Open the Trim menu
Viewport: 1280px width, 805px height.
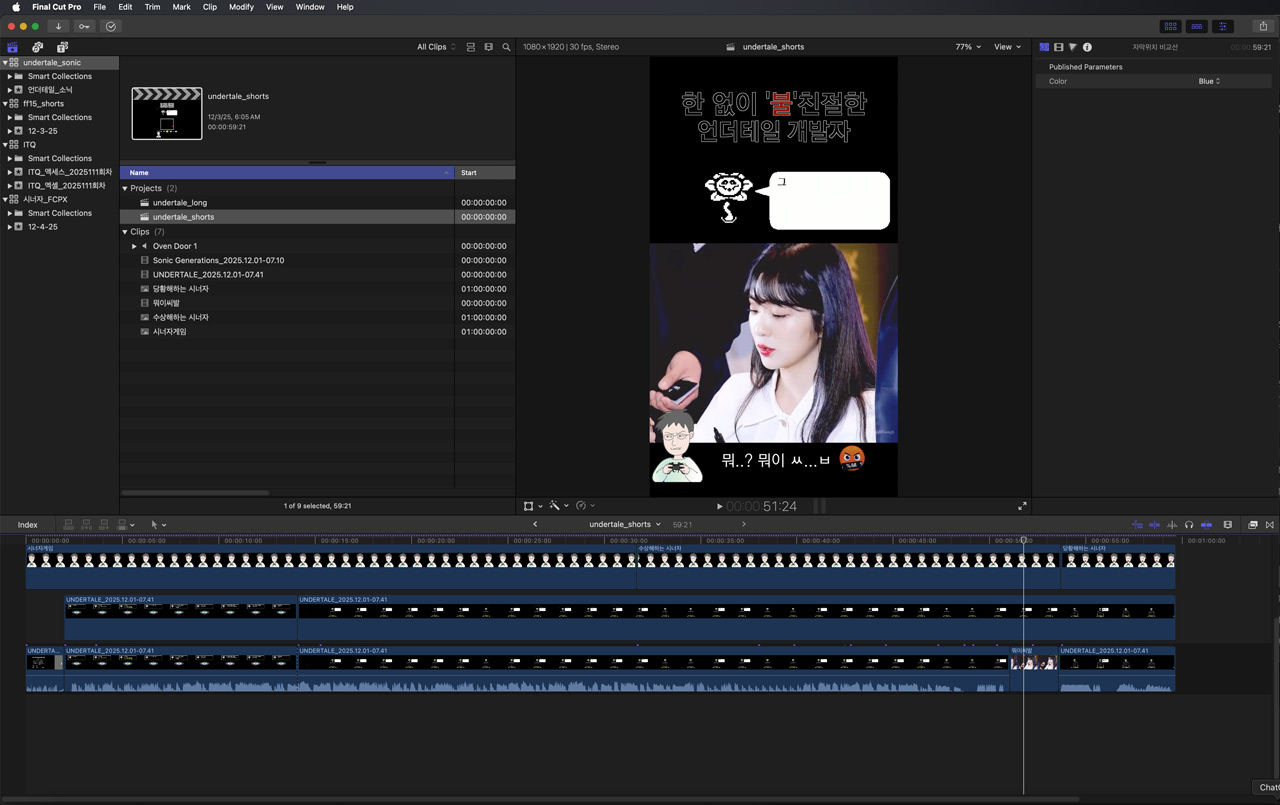[152, 7]
